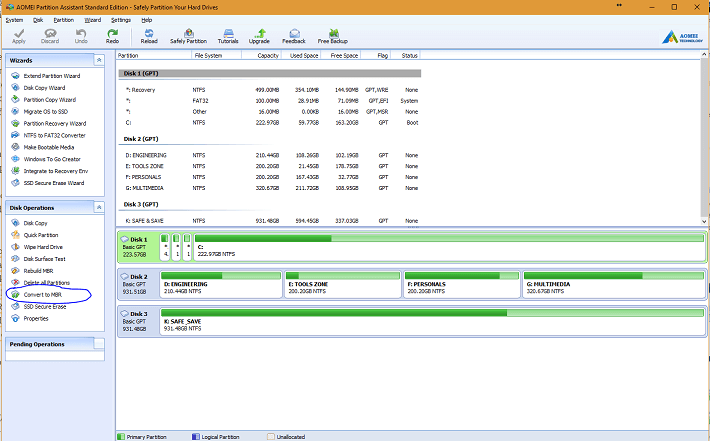
Task: Select K: SAFE & SAVE list row
Action: pyautogui.click(x=270, y=220)
